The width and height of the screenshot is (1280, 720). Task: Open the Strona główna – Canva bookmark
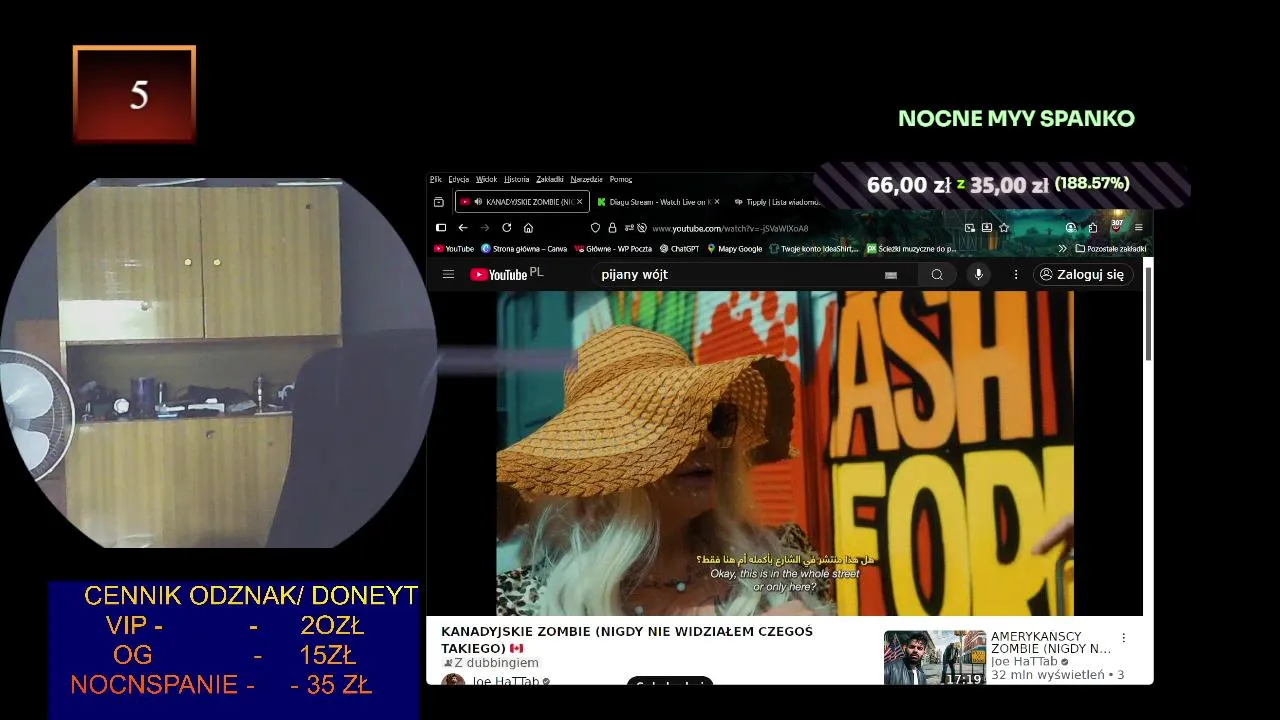(x=524, y=249)
